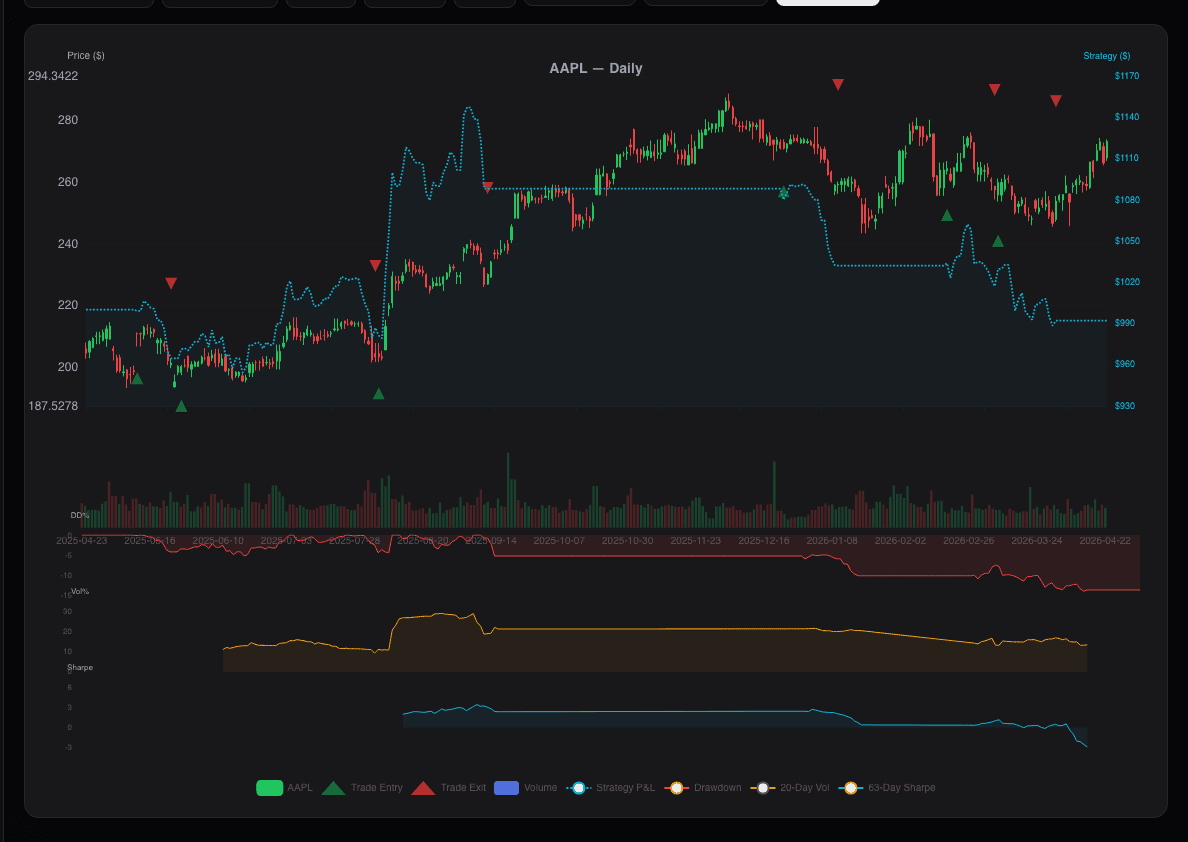The image size is (1188, 842).
Task: Open the second tab from the left
Action: point(219,2)
